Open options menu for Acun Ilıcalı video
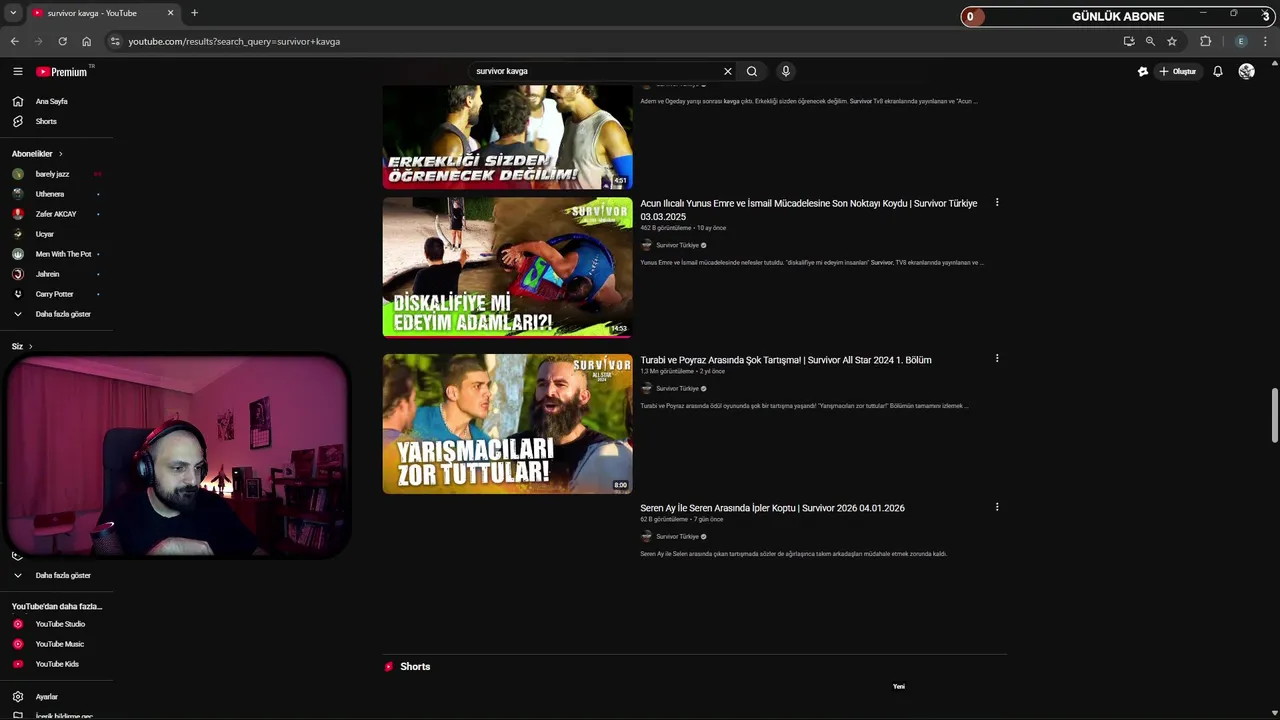The image size is (1280, 720). (997, 203)
